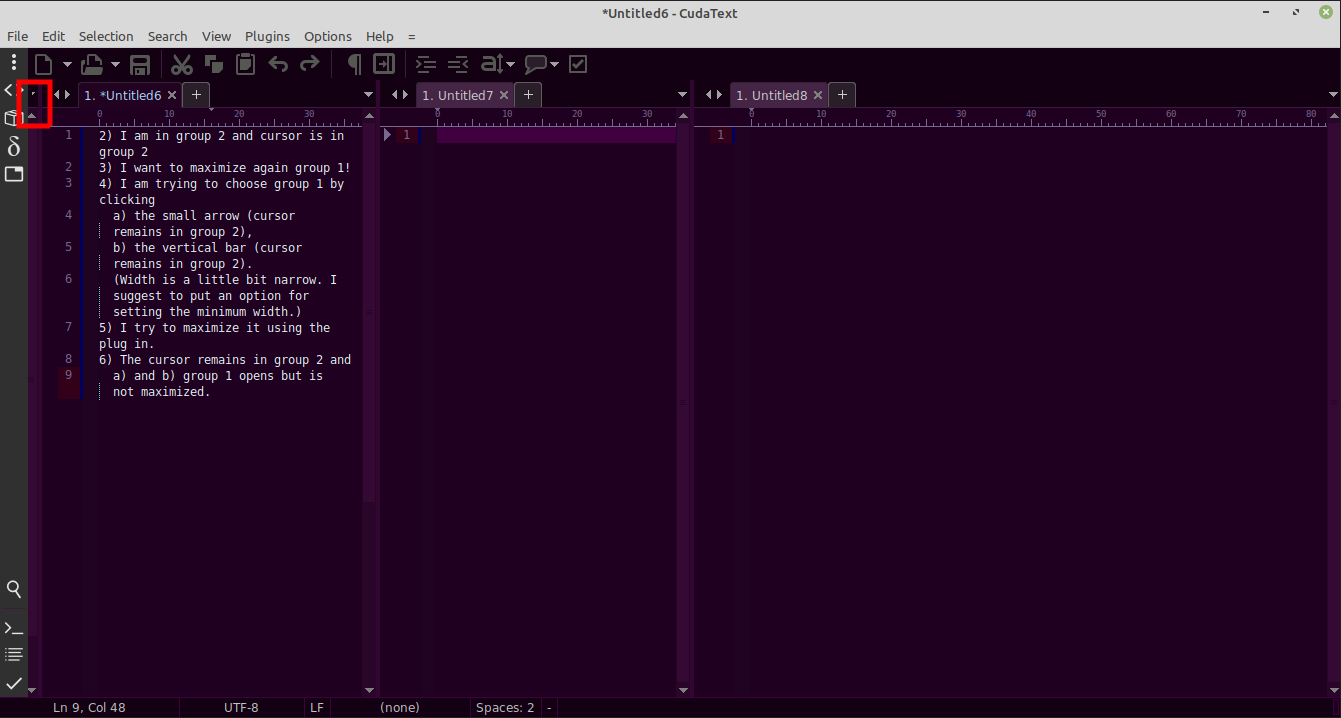1341x718 pixels.
Task: Create a new file with toolbar icon
Action: point(43,64)
